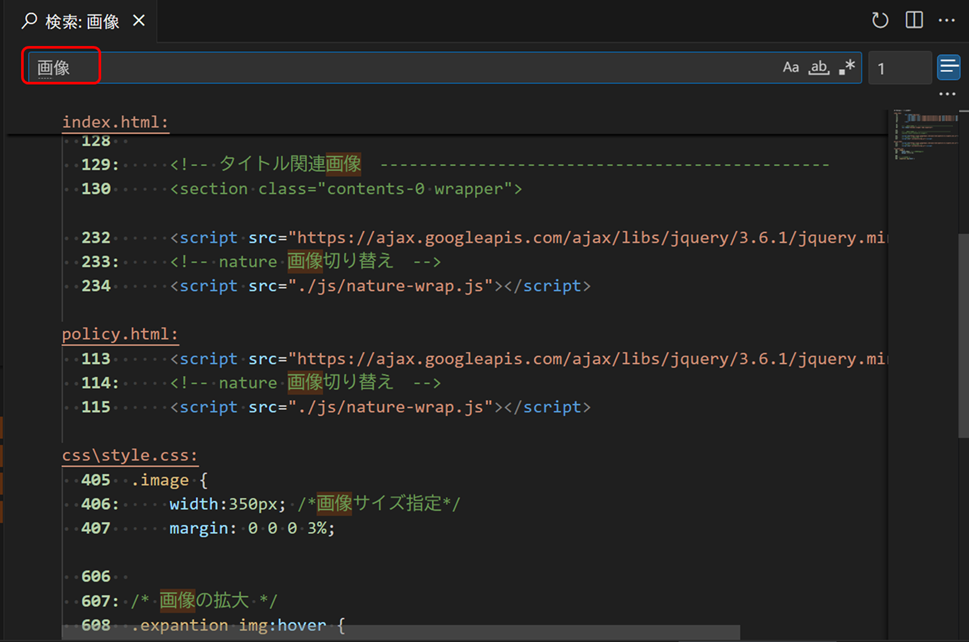Toggle Match Whole Word option
Screen dimensions: 969x642
point(819,67)
